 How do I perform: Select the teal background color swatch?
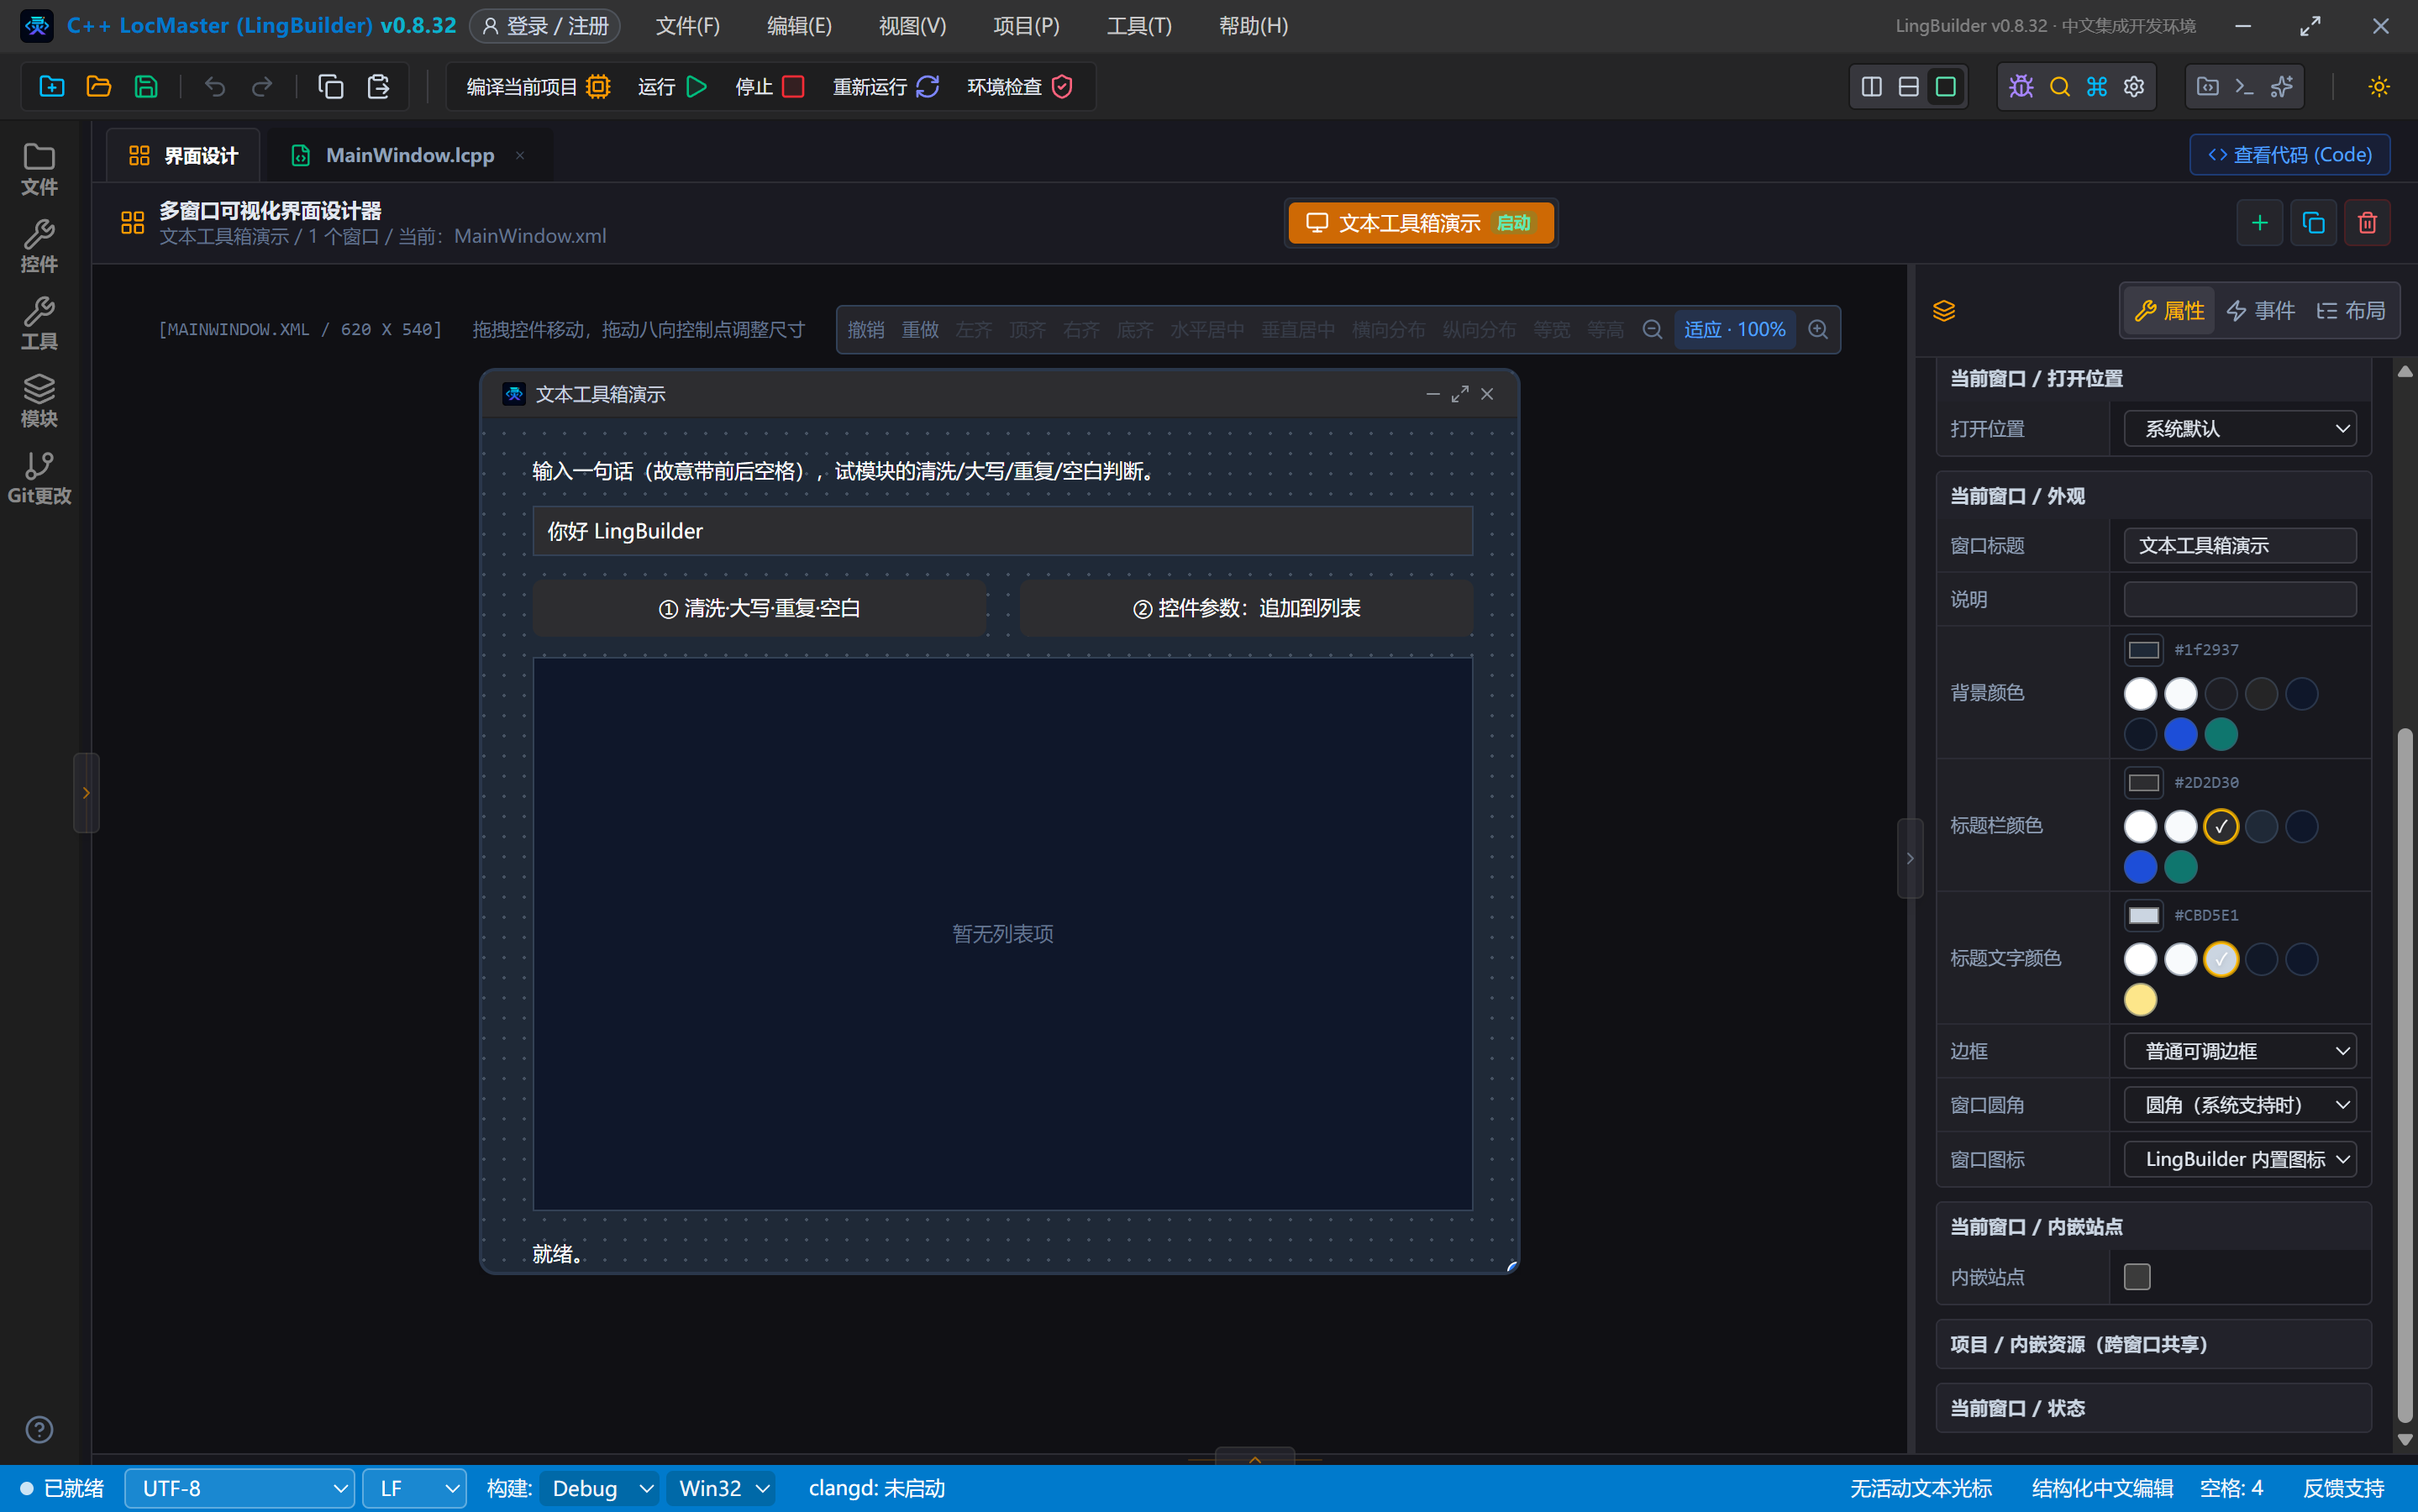[2221, 735]
